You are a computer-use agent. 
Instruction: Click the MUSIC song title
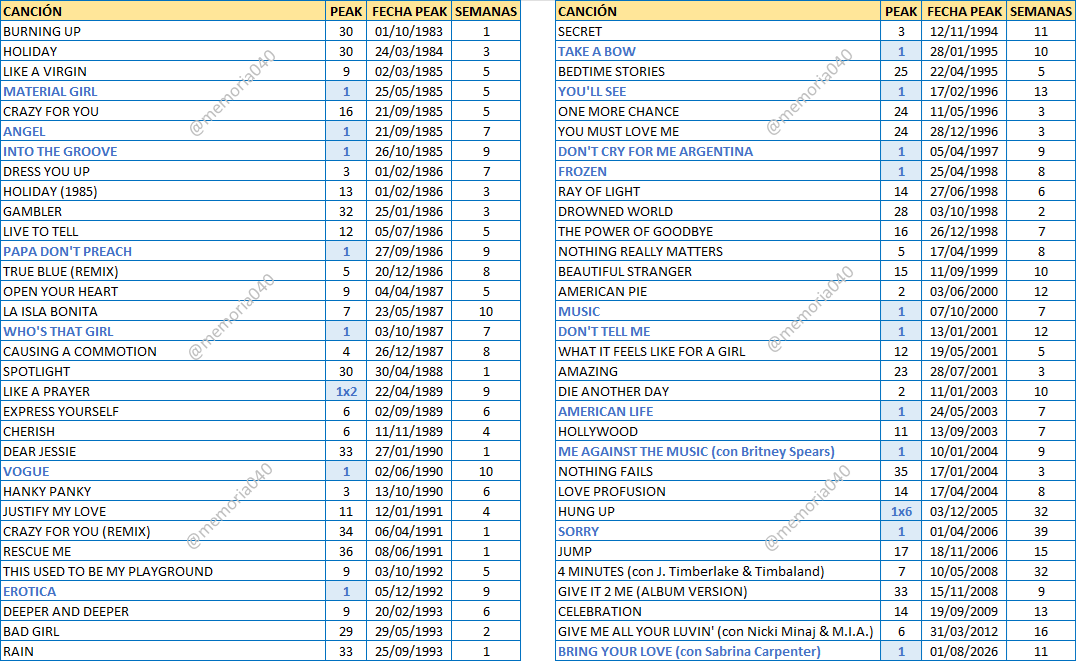[578, 312]
